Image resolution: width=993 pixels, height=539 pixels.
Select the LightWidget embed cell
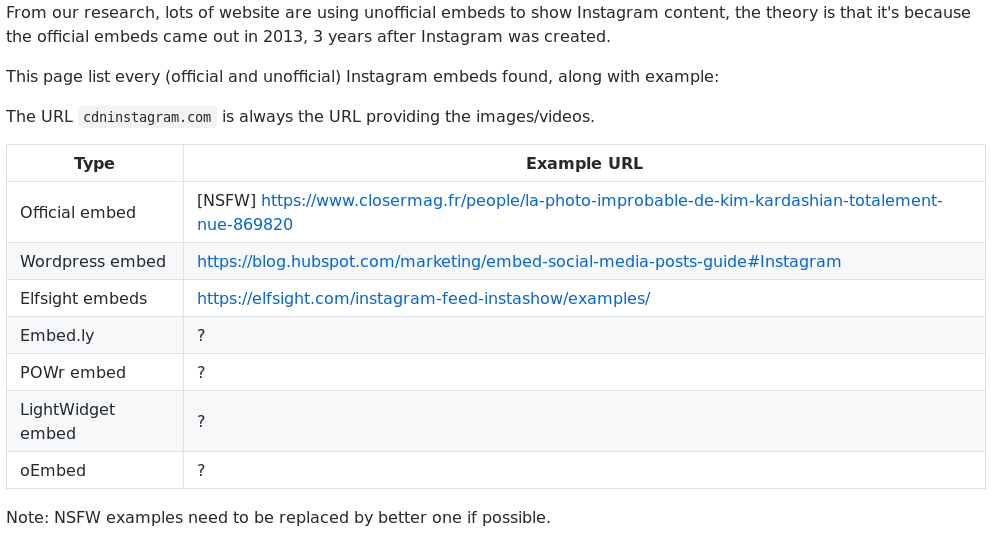tap(95, 421)
